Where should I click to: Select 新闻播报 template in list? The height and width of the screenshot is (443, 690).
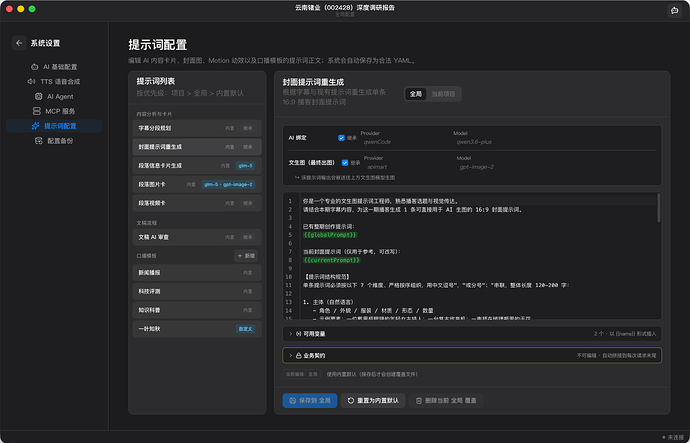[x=197, y=273]
